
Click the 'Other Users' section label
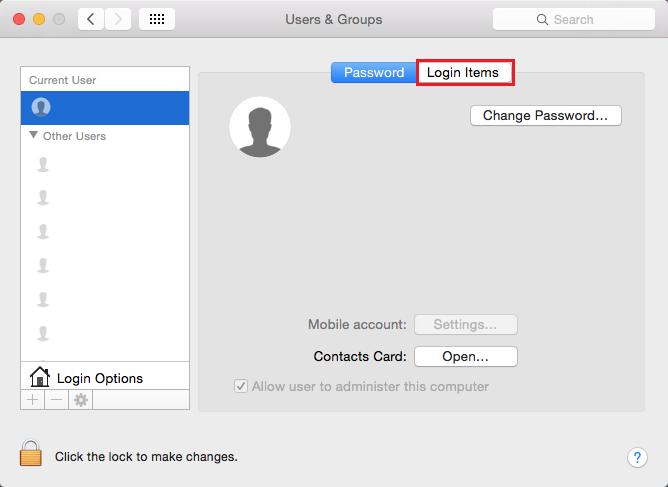tap(74, 136)
